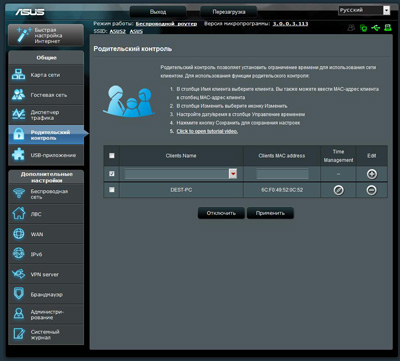The image size is (400, 361).
Task: Open Гостевая сеть guest network
Action: click(x=46, y=95)
